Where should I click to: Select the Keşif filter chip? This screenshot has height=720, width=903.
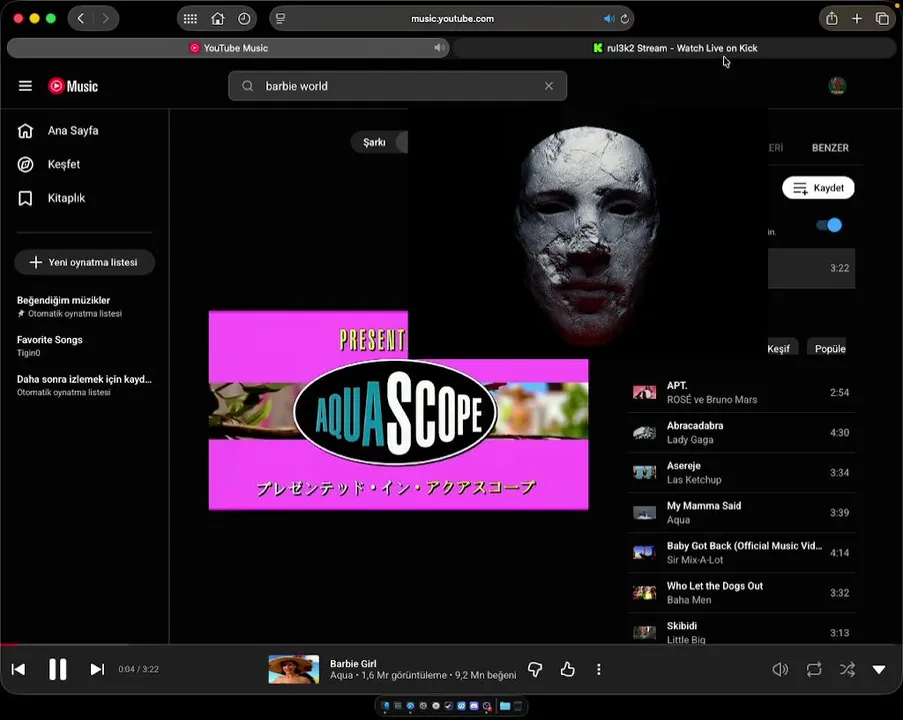[x=781, y=348]
